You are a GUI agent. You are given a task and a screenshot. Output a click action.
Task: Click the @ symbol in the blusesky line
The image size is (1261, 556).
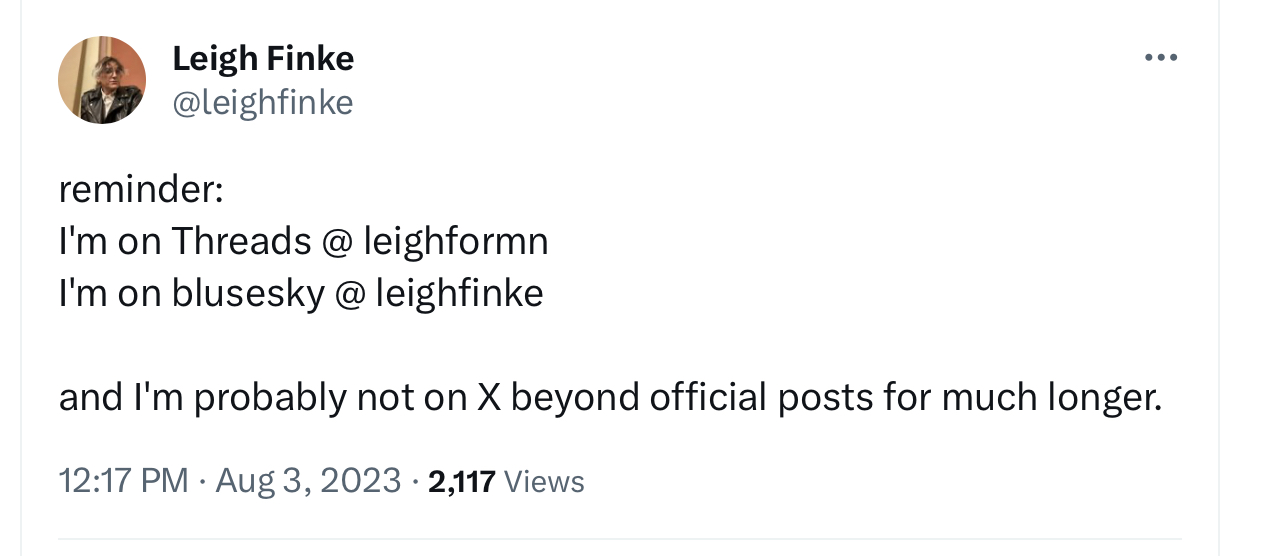pos(350,293)
